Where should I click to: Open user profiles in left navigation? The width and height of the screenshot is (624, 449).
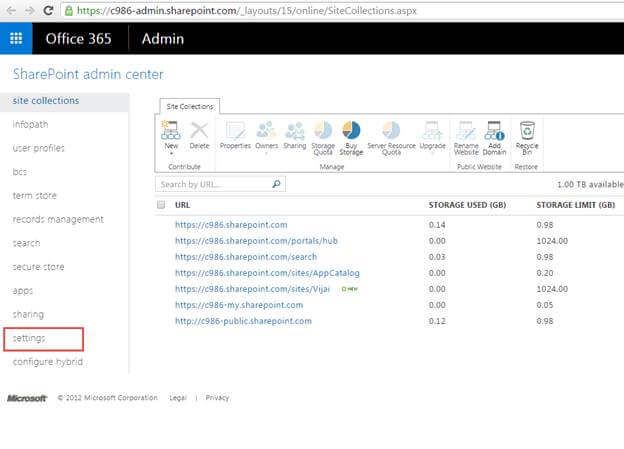[39, 148]
